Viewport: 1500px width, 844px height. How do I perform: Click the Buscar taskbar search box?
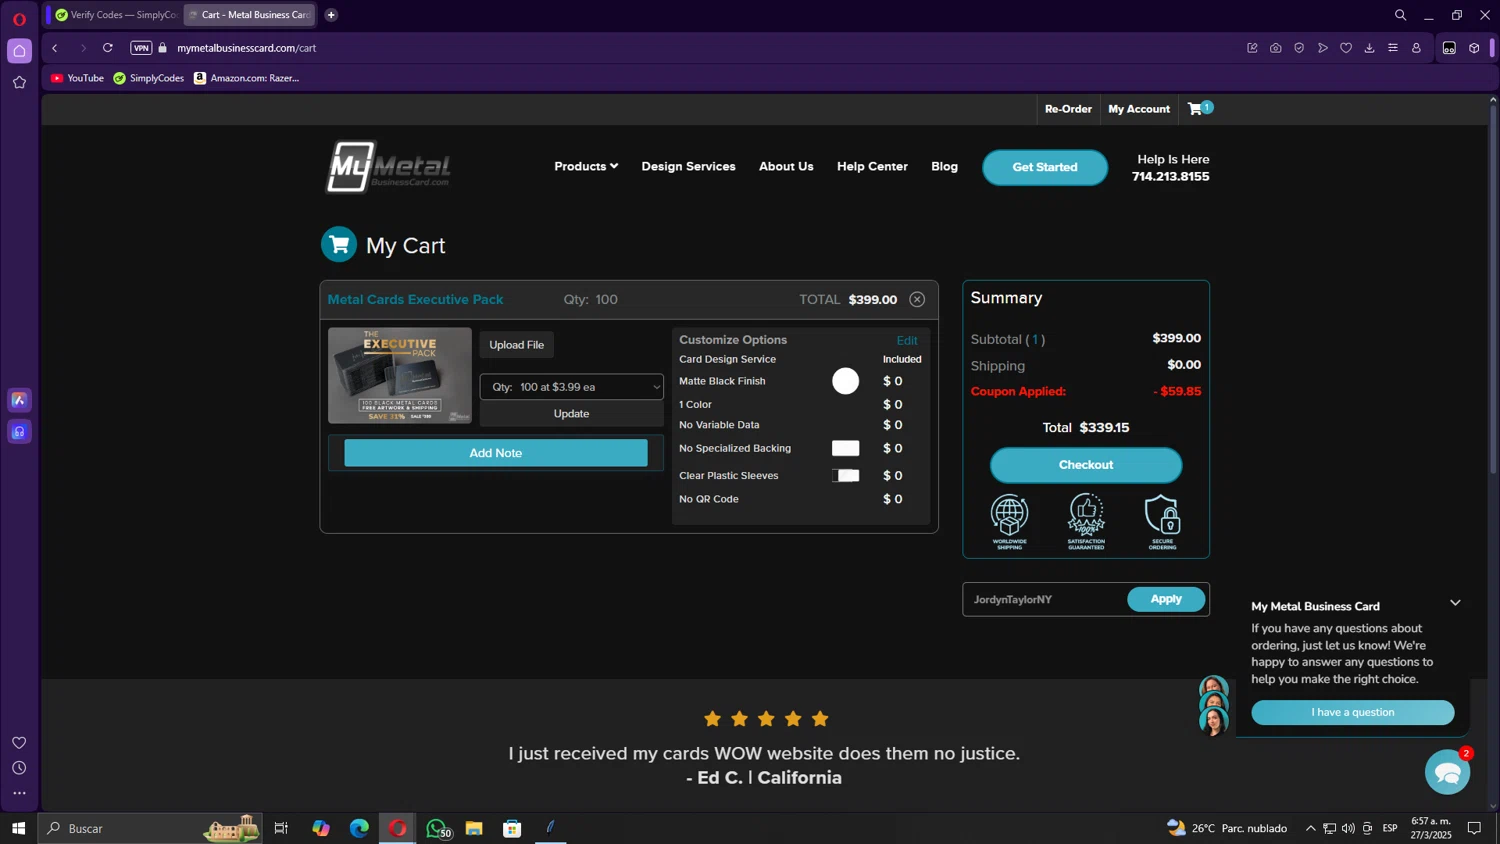150,828
